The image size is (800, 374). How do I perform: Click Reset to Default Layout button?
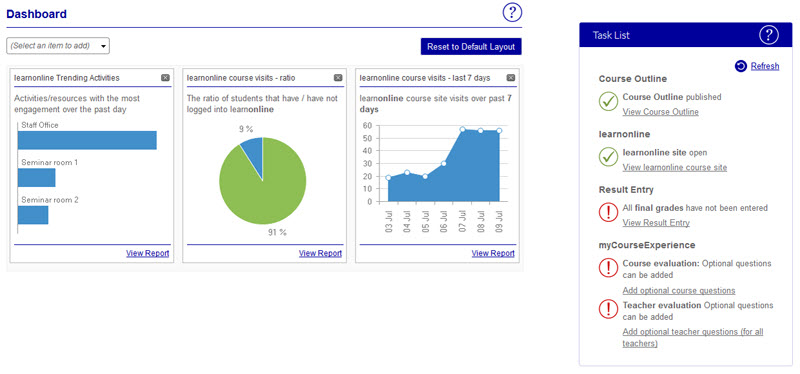click(x=471, y=46)
